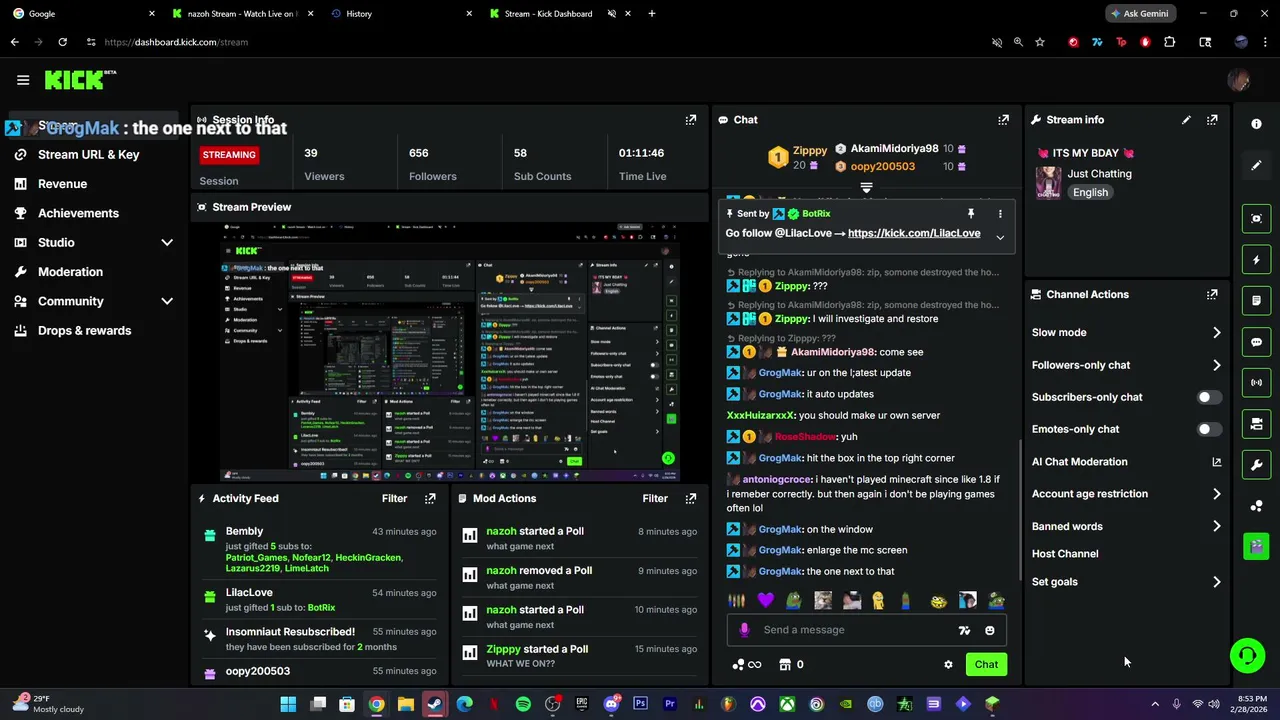Open Achievements in the sidebar
The image size is (1280, 720).
tap(78, 213)
